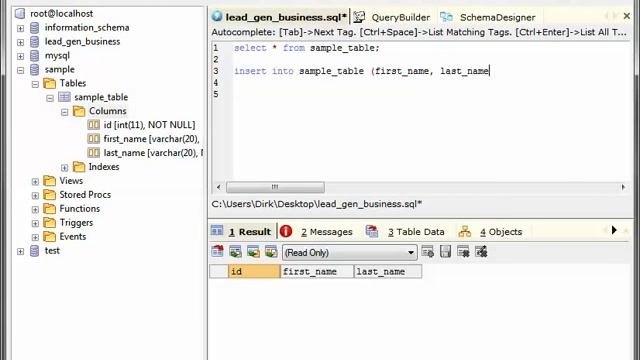Click the id column header in results
Viewport: 640px width, 360px height.
pos(254,271)
